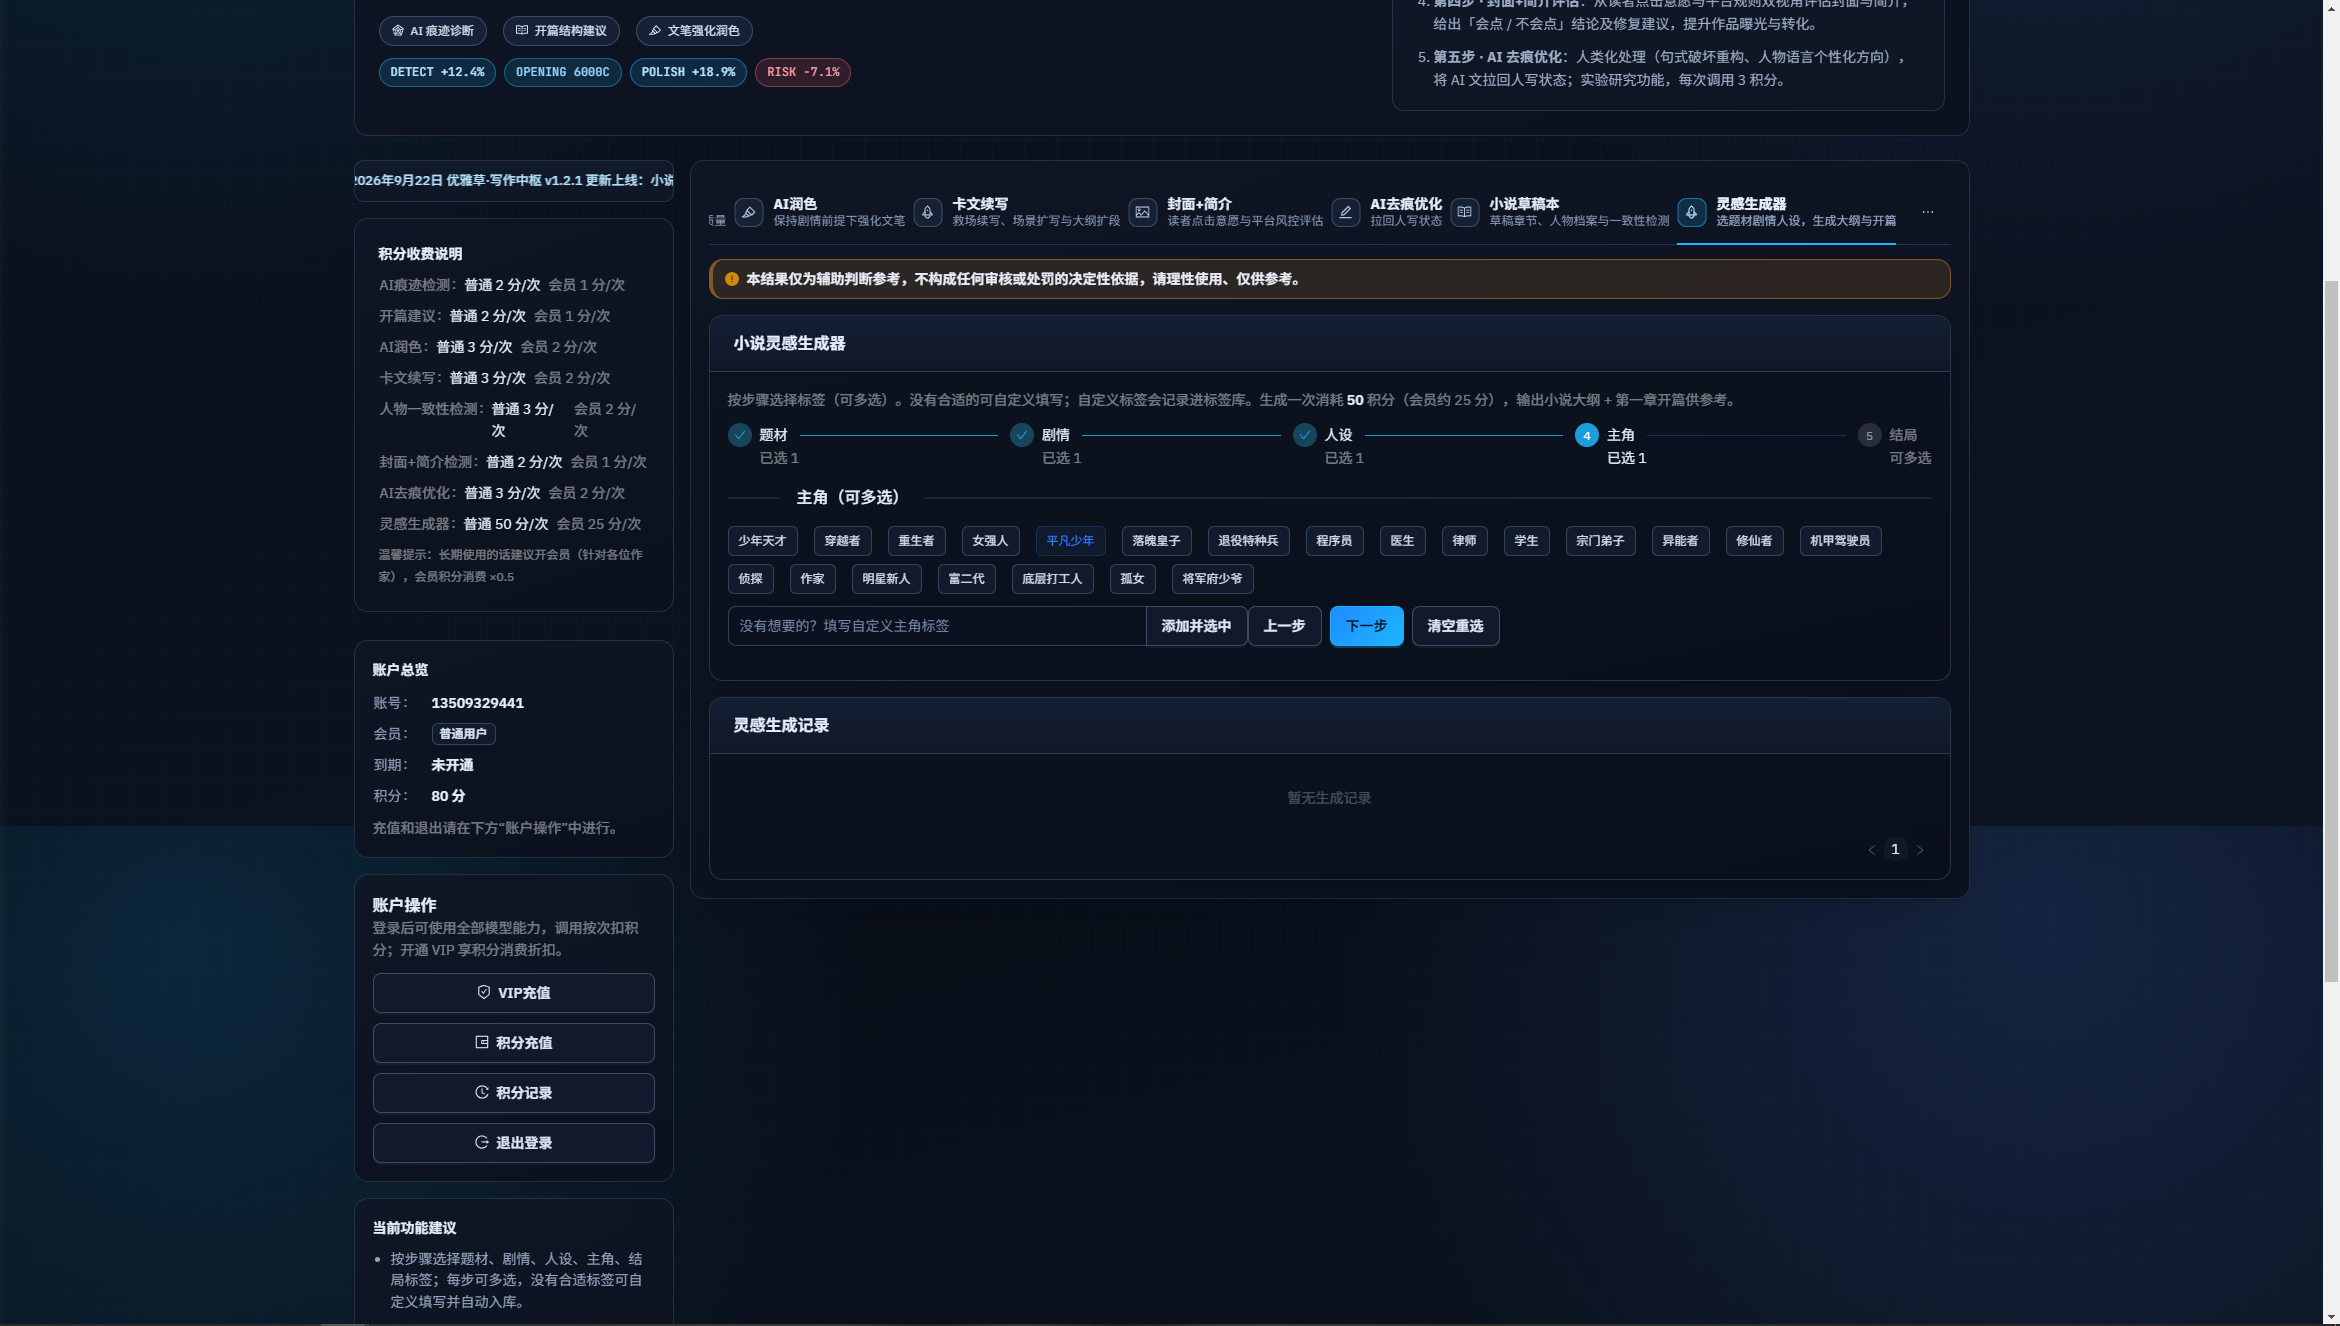
Task: Click the 灵感生成器 tab icon
Action: coord(1691,212)
